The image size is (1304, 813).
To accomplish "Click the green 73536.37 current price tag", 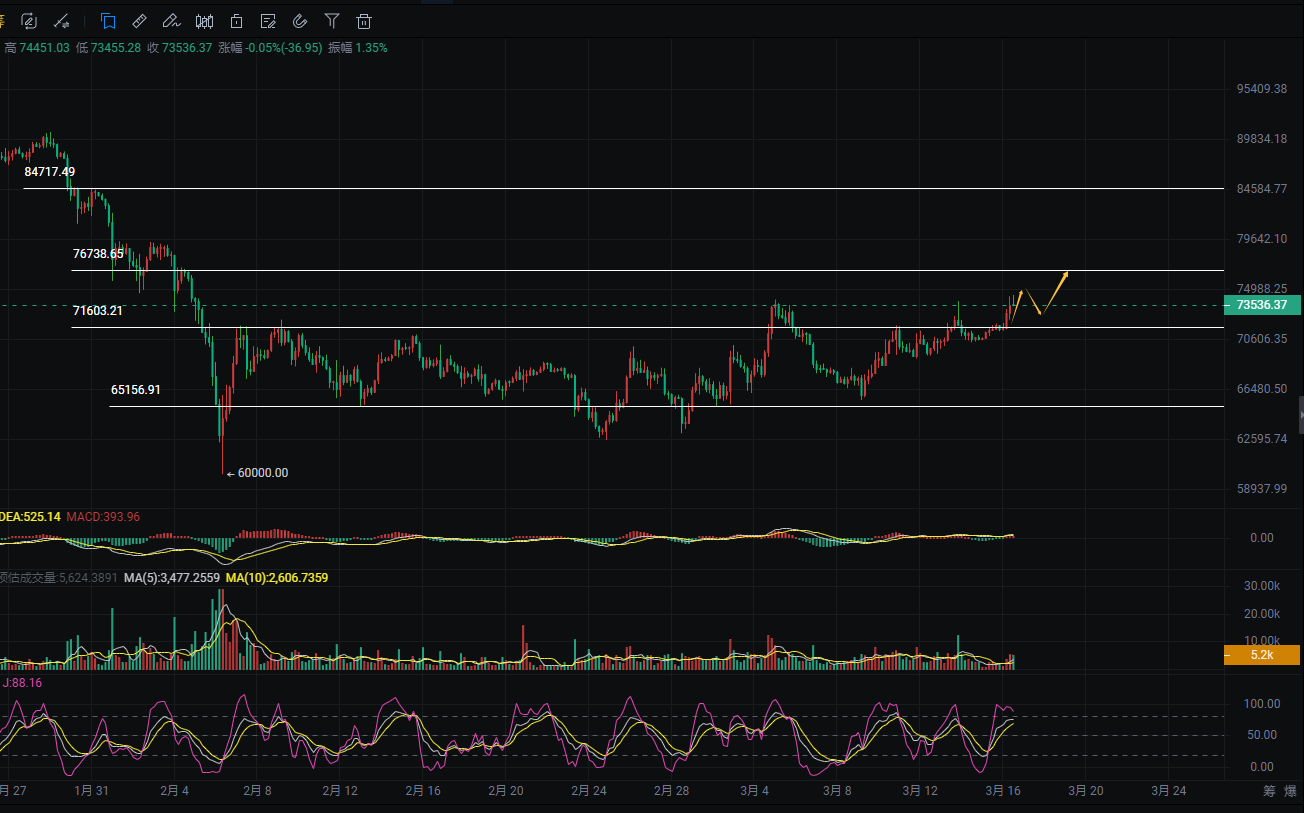I will click(1263, 305).
